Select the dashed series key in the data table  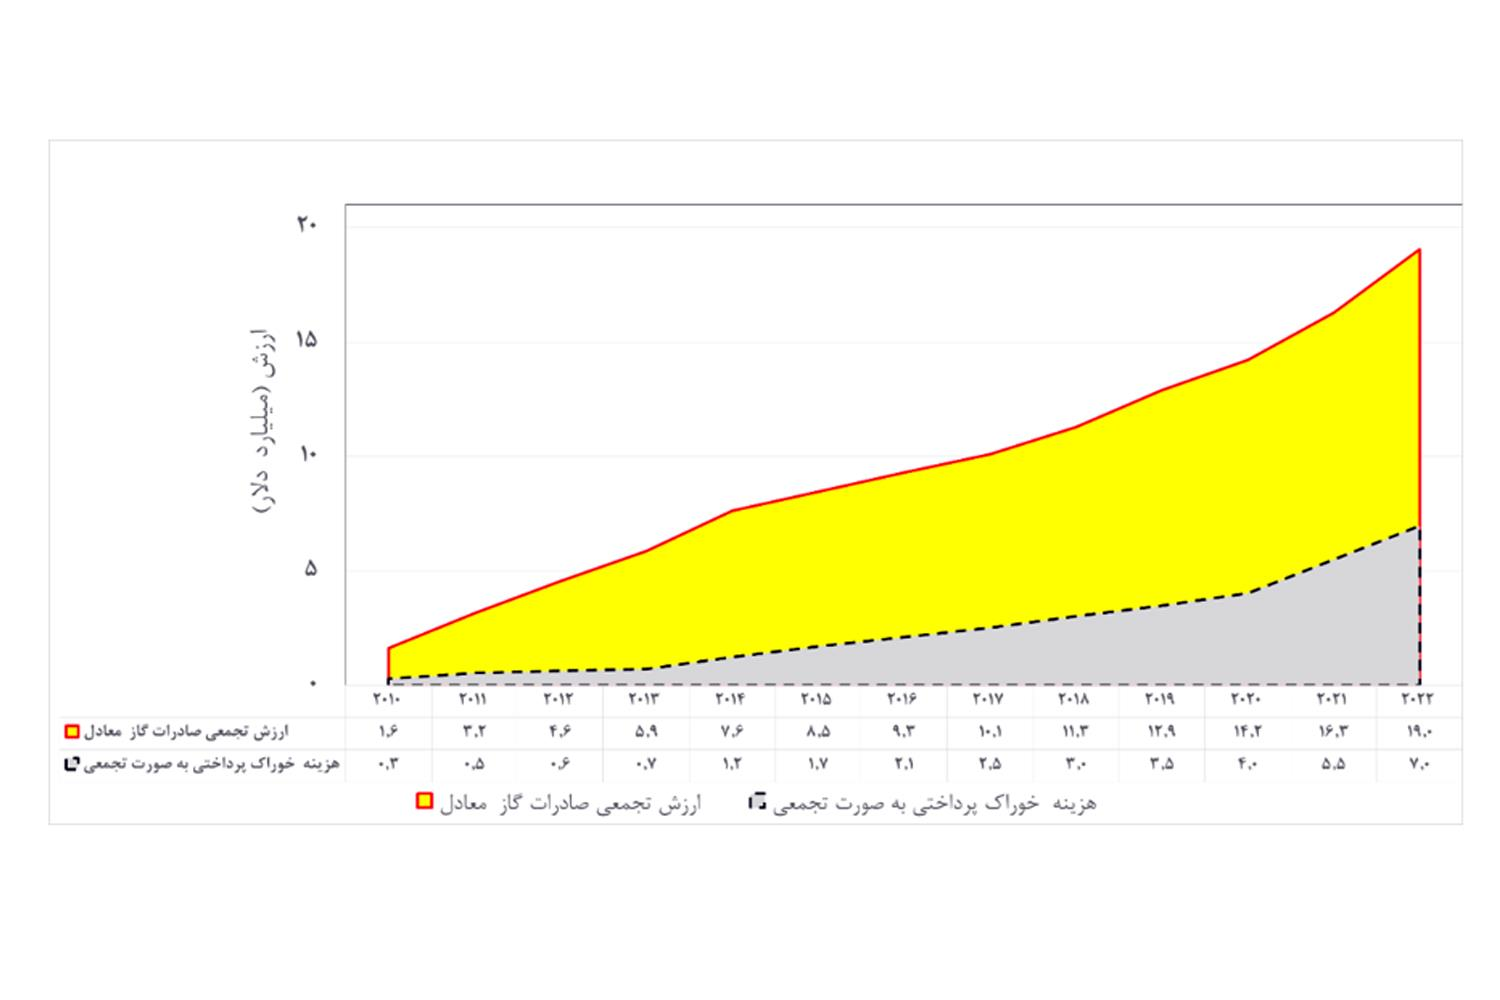(x=72, y=764)
